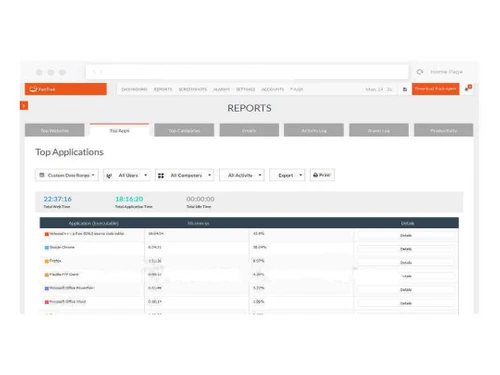Open the Settings menu item
The height and width of the screenshot is (375, 500).
click(245, 89)
